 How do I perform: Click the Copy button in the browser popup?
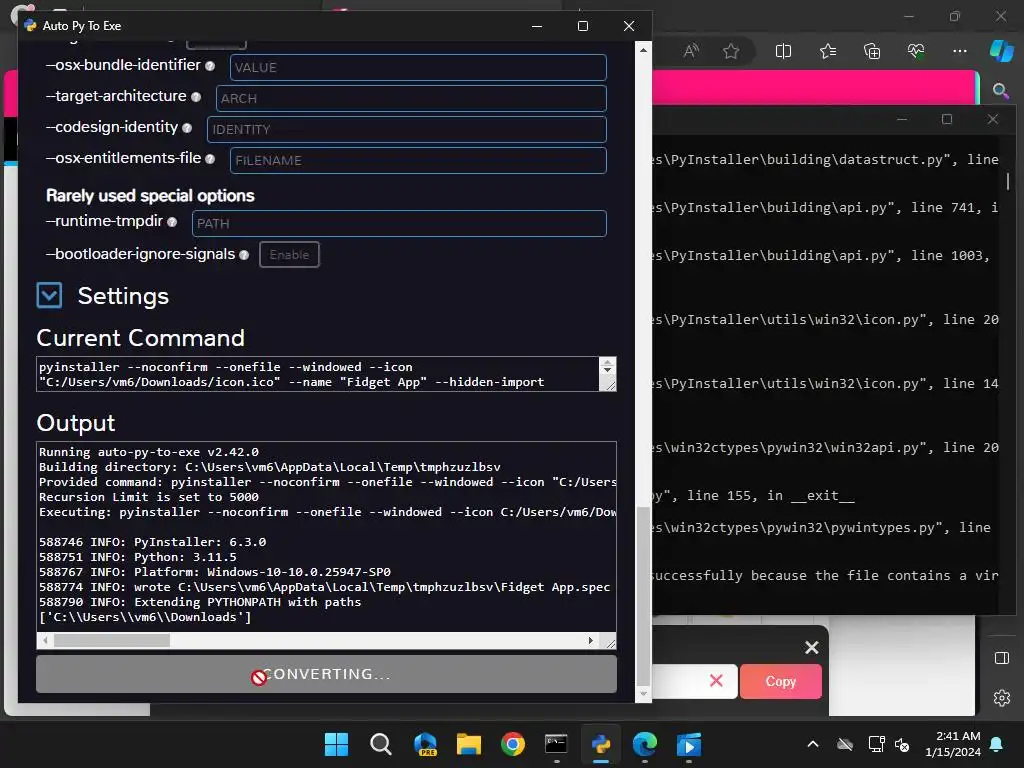(x=780, y=681)
